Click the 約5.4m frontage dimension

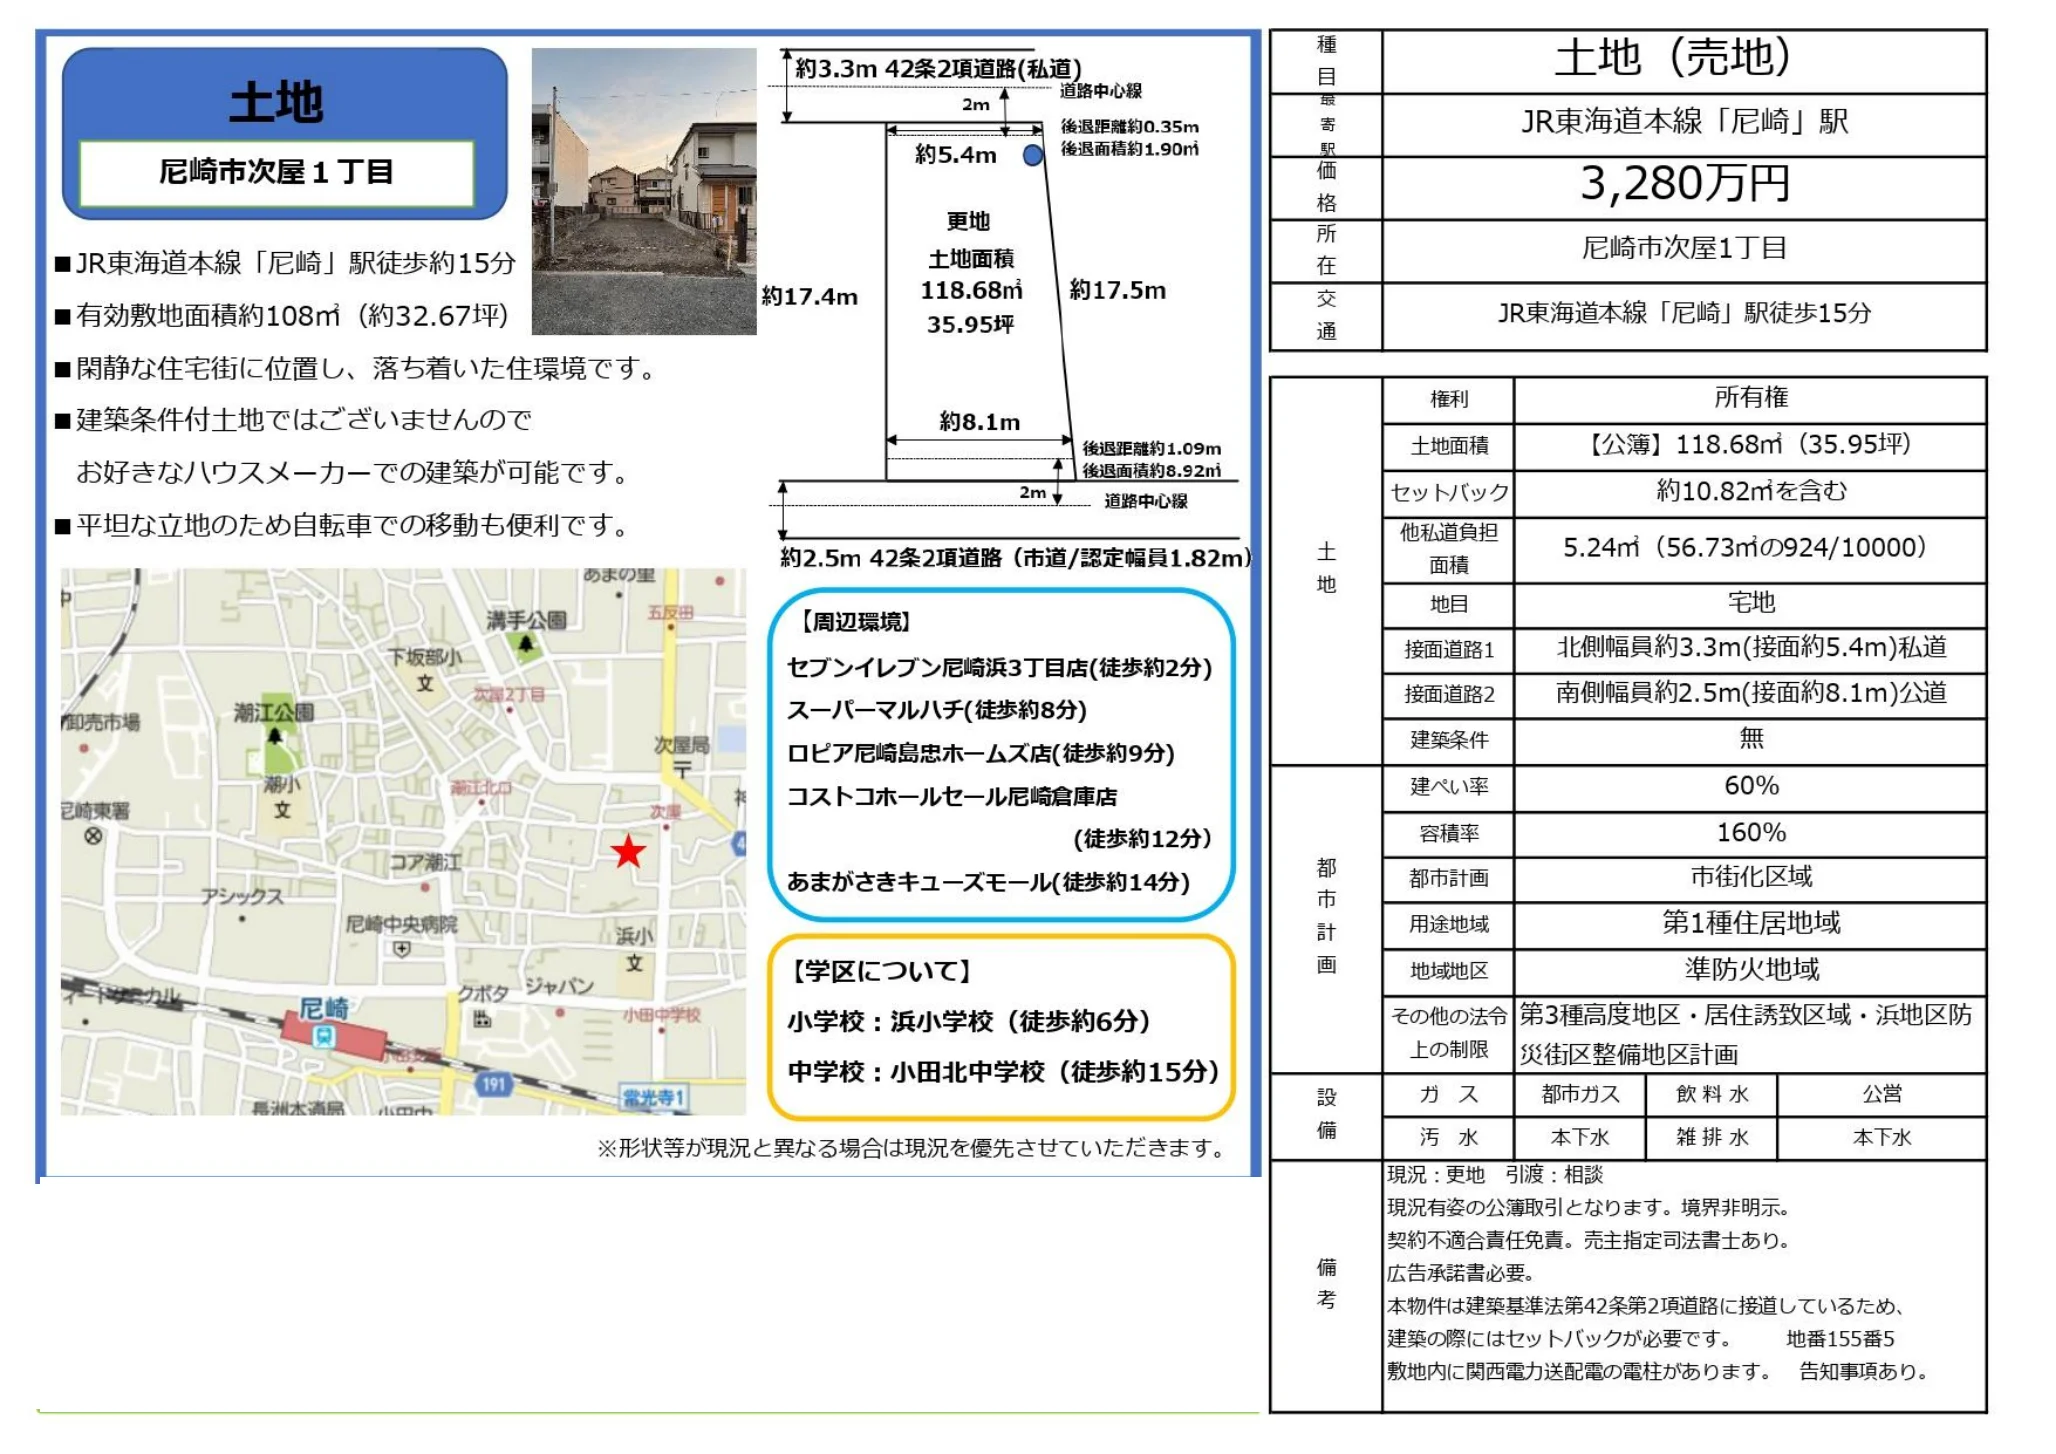pos(956,155)
